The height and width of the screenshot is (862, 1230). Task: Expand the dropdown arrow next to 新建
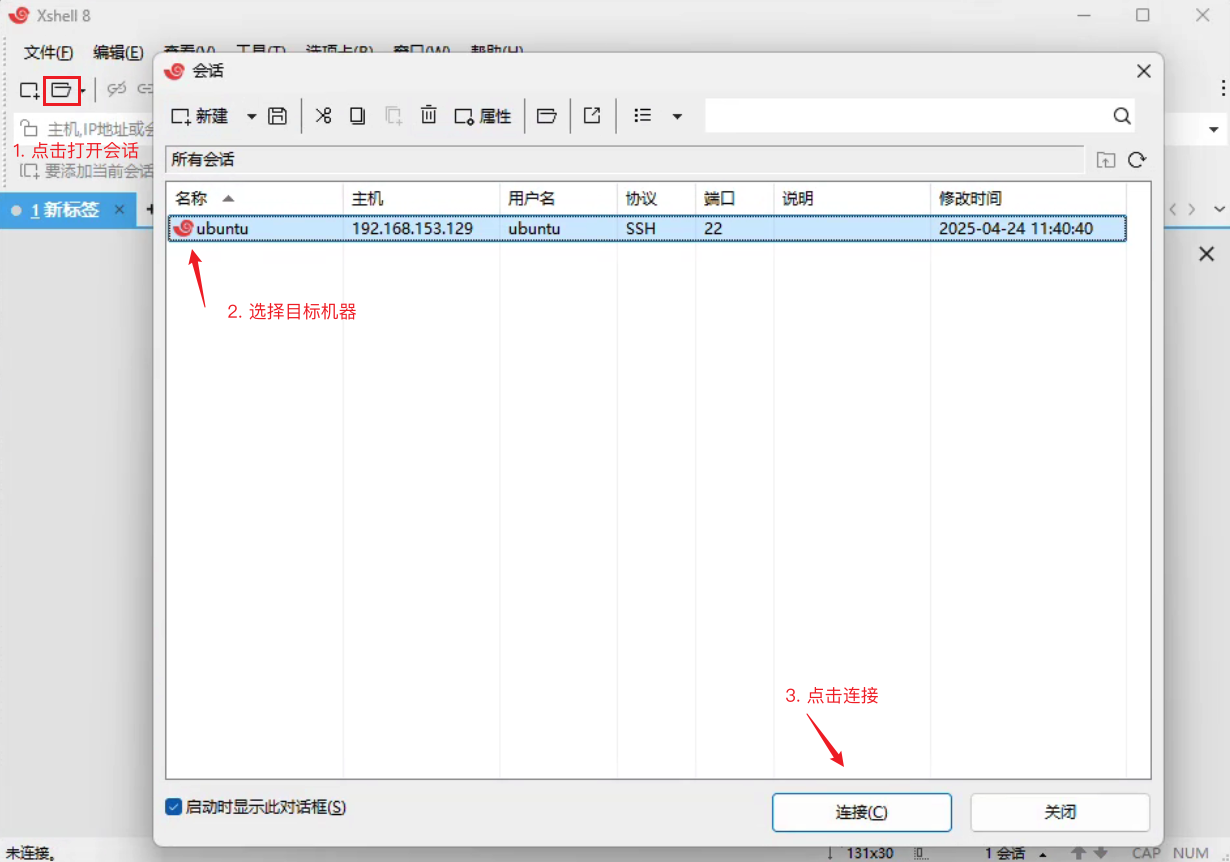click(x=251, y=116)
